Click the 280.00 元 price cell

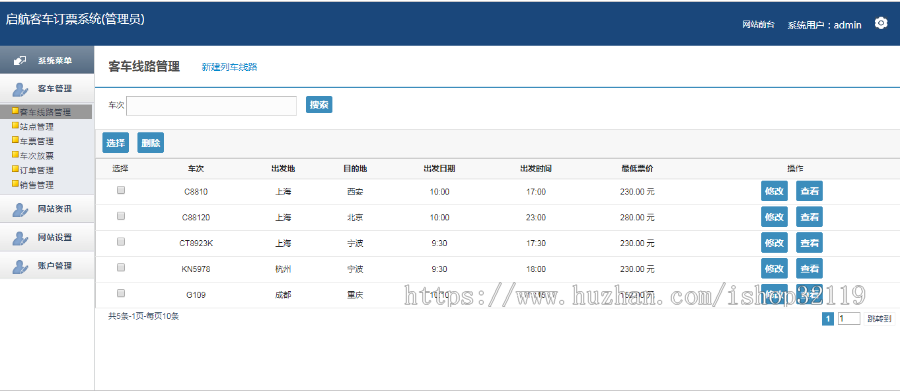click(637, 218)
